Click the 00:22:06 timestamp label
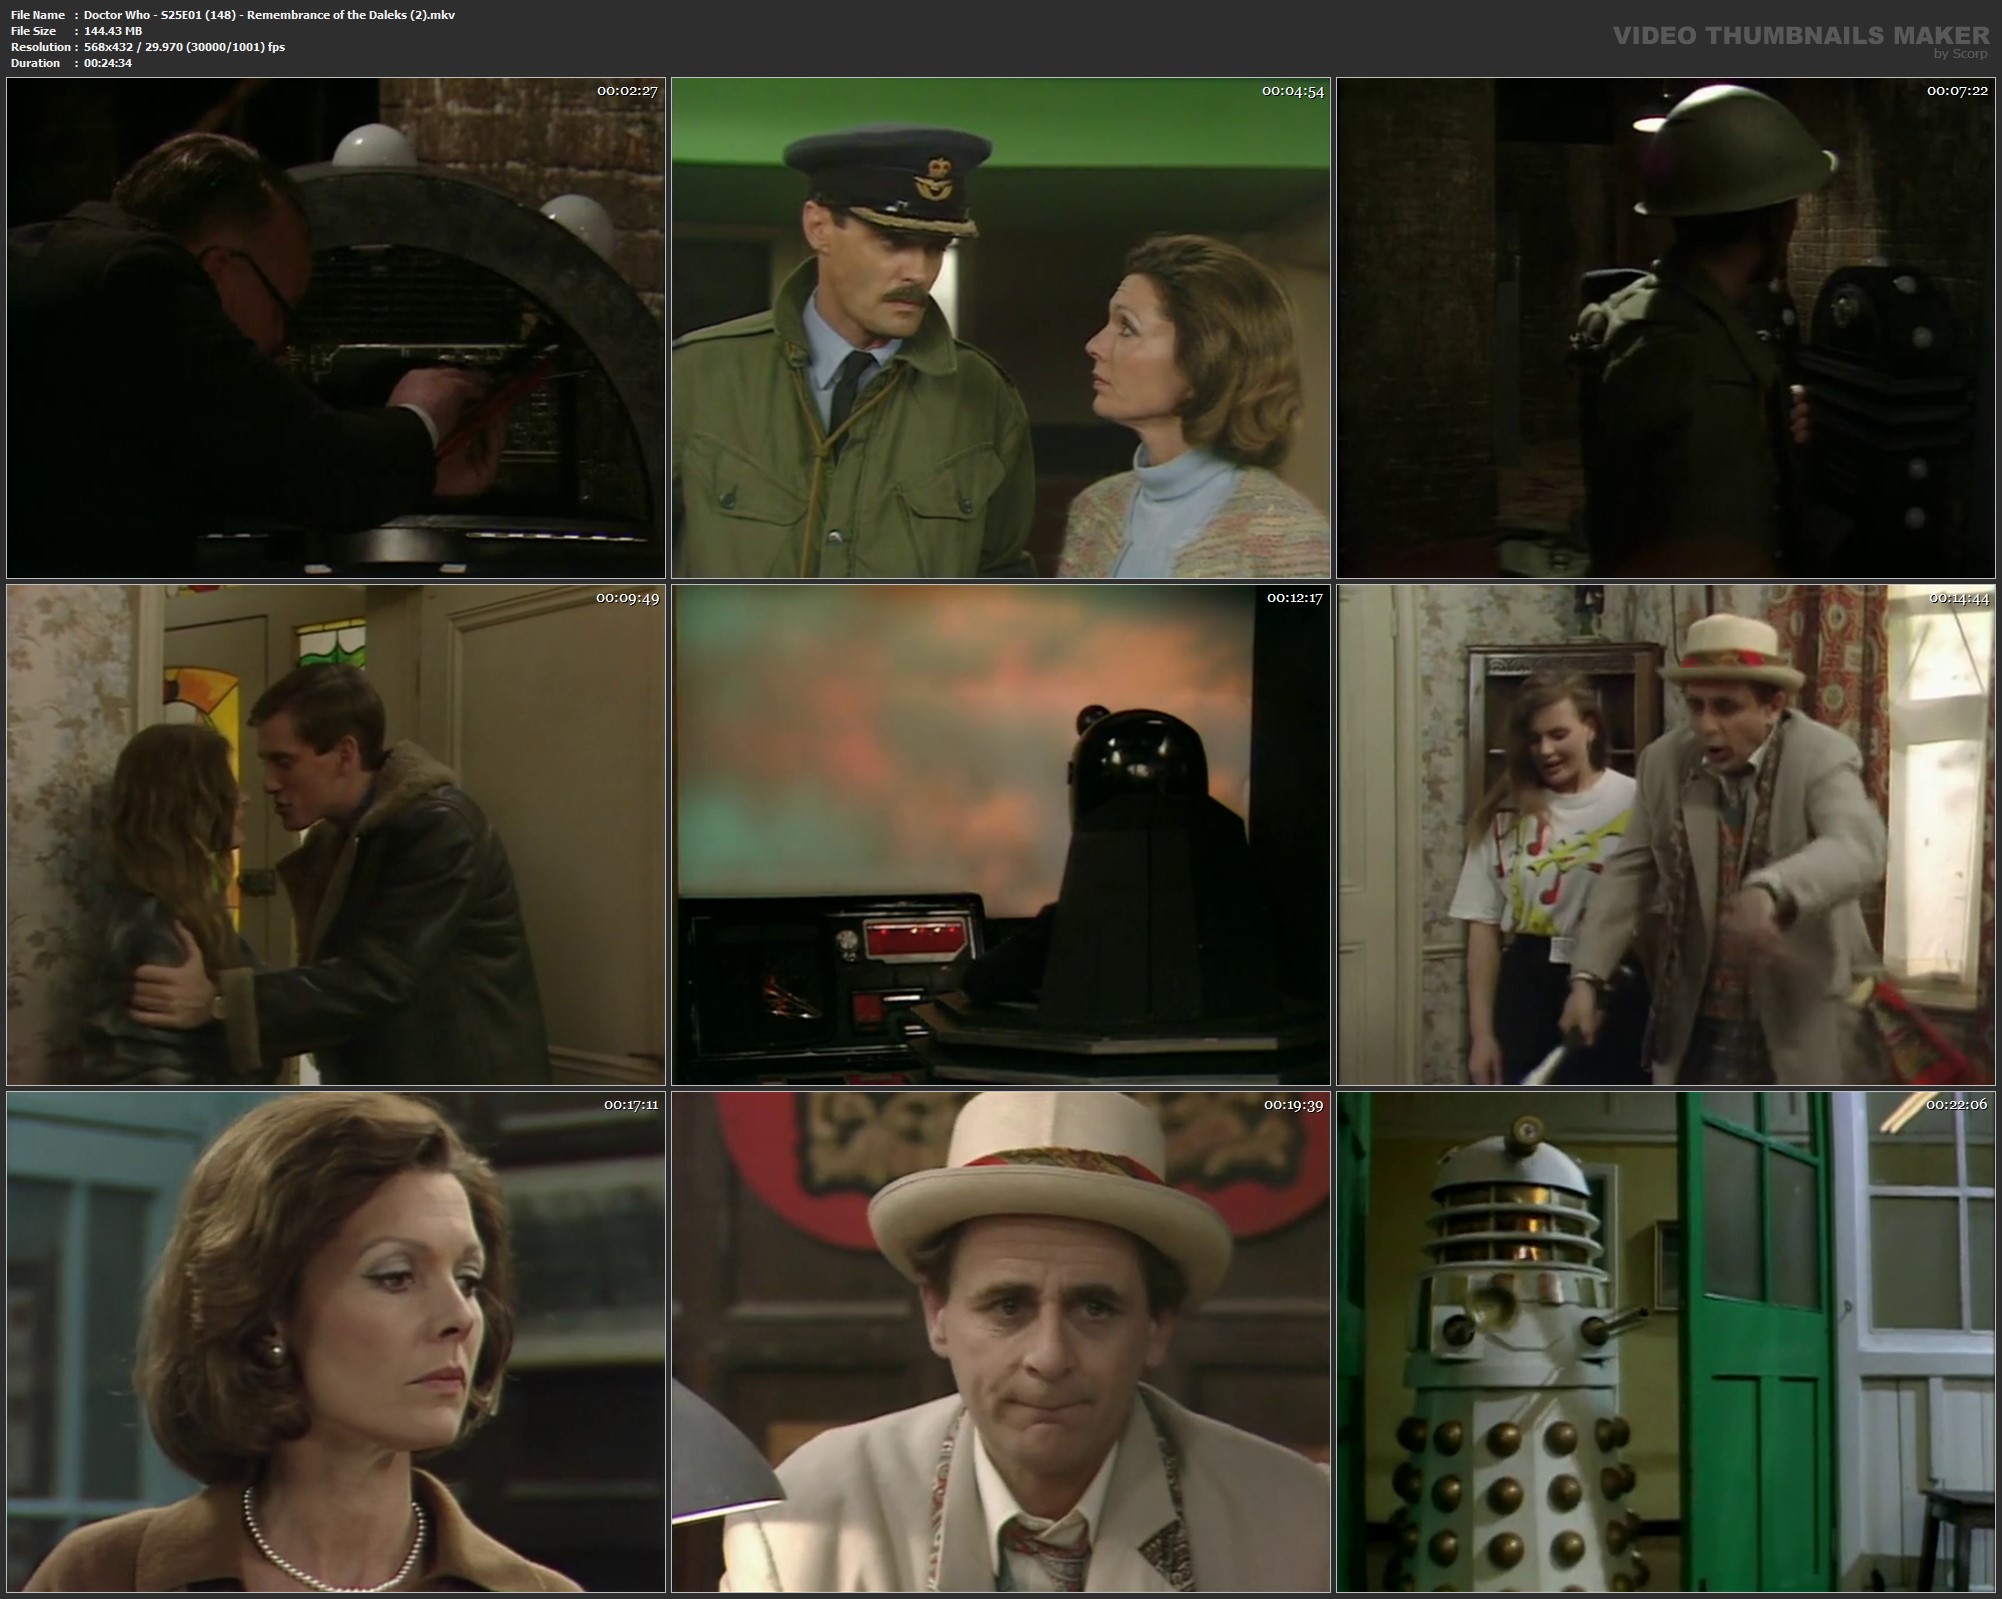Image resolution: width=2002 pixels, height=1599 pixels. point(1958,1105)
